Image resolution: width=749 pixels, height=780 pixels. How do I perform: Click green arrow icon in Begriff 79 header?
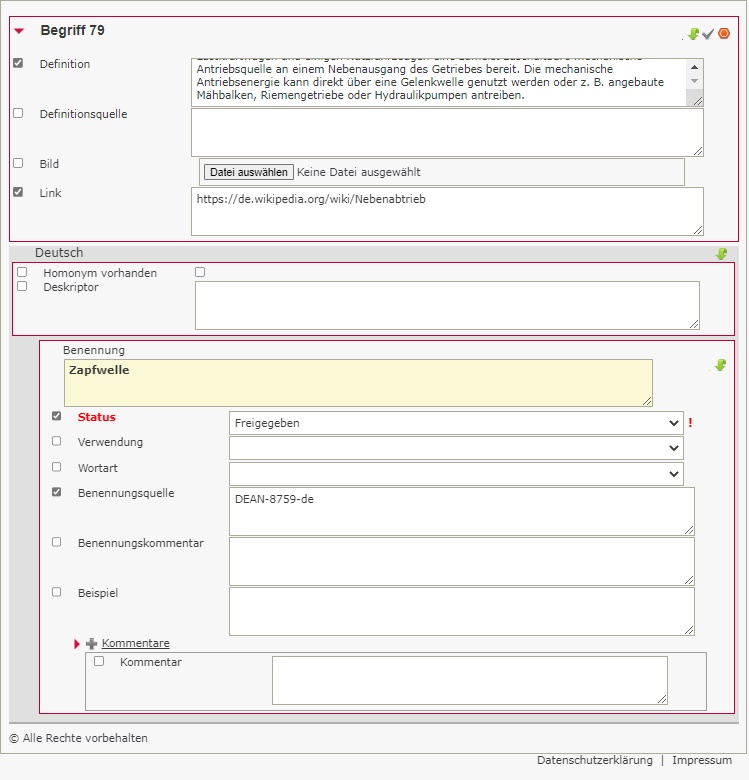click(694, 34)
